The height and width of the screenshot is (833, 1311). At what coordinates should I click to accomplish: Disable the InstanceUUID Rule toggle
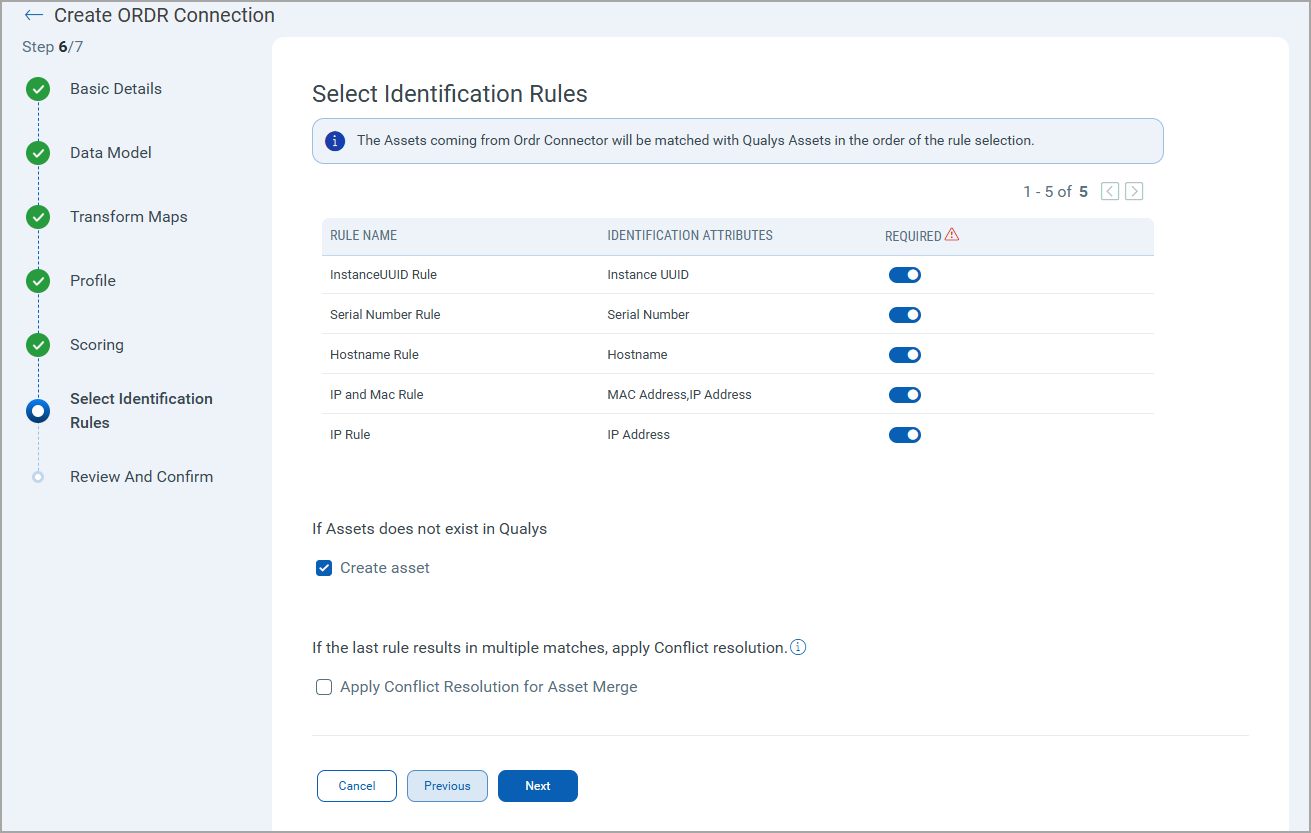(904, 274)
